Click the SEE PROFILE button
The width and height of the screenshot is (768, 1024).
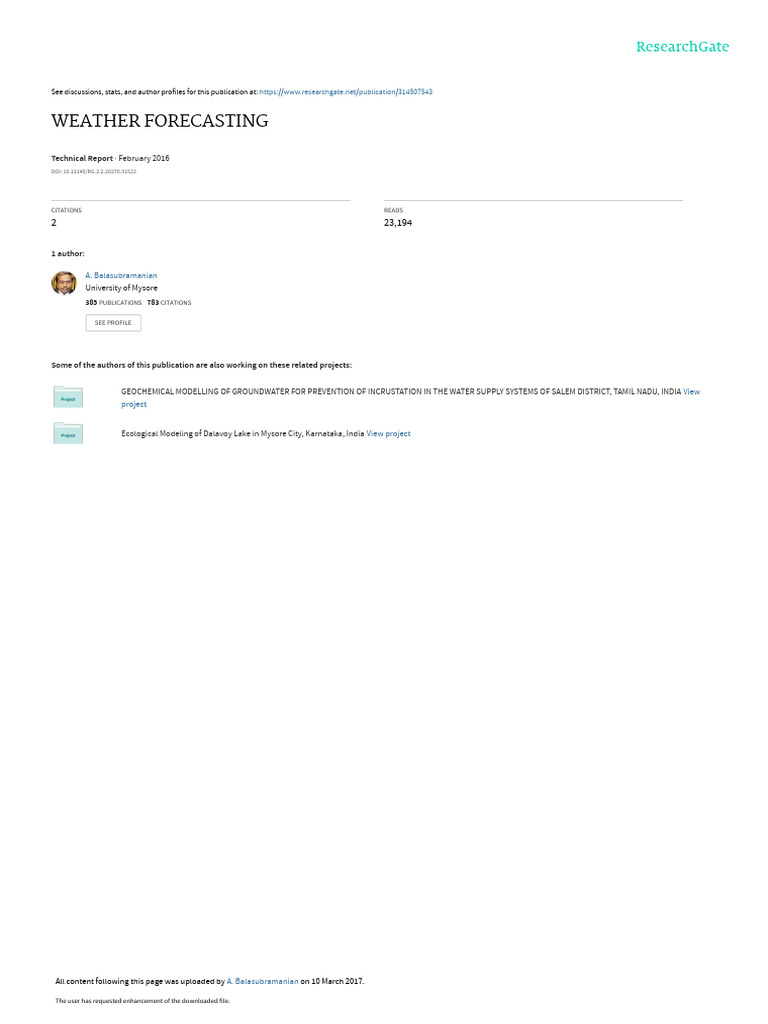pyautogui.click(x=113, y=323)
